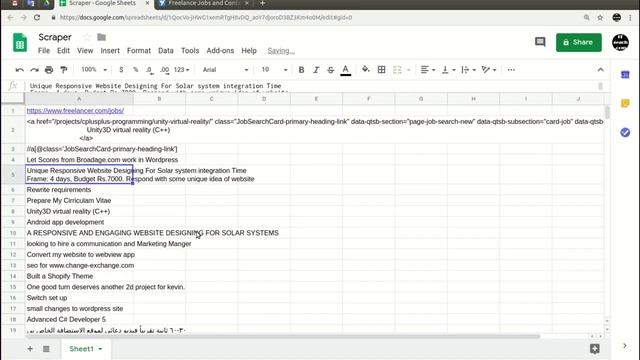640x360 pixels.
Task: Open more number formats 123 dropdown
Action: 182,70
